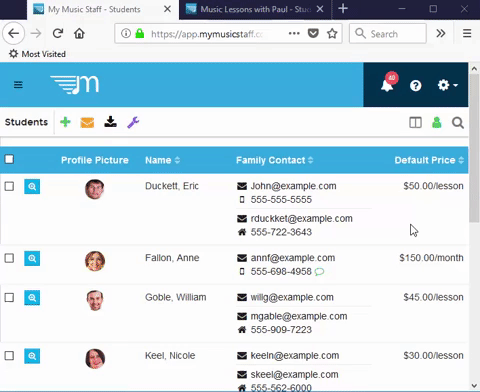Sort by Default Price column
Viewport: 480px width, 392px height.
429,160
